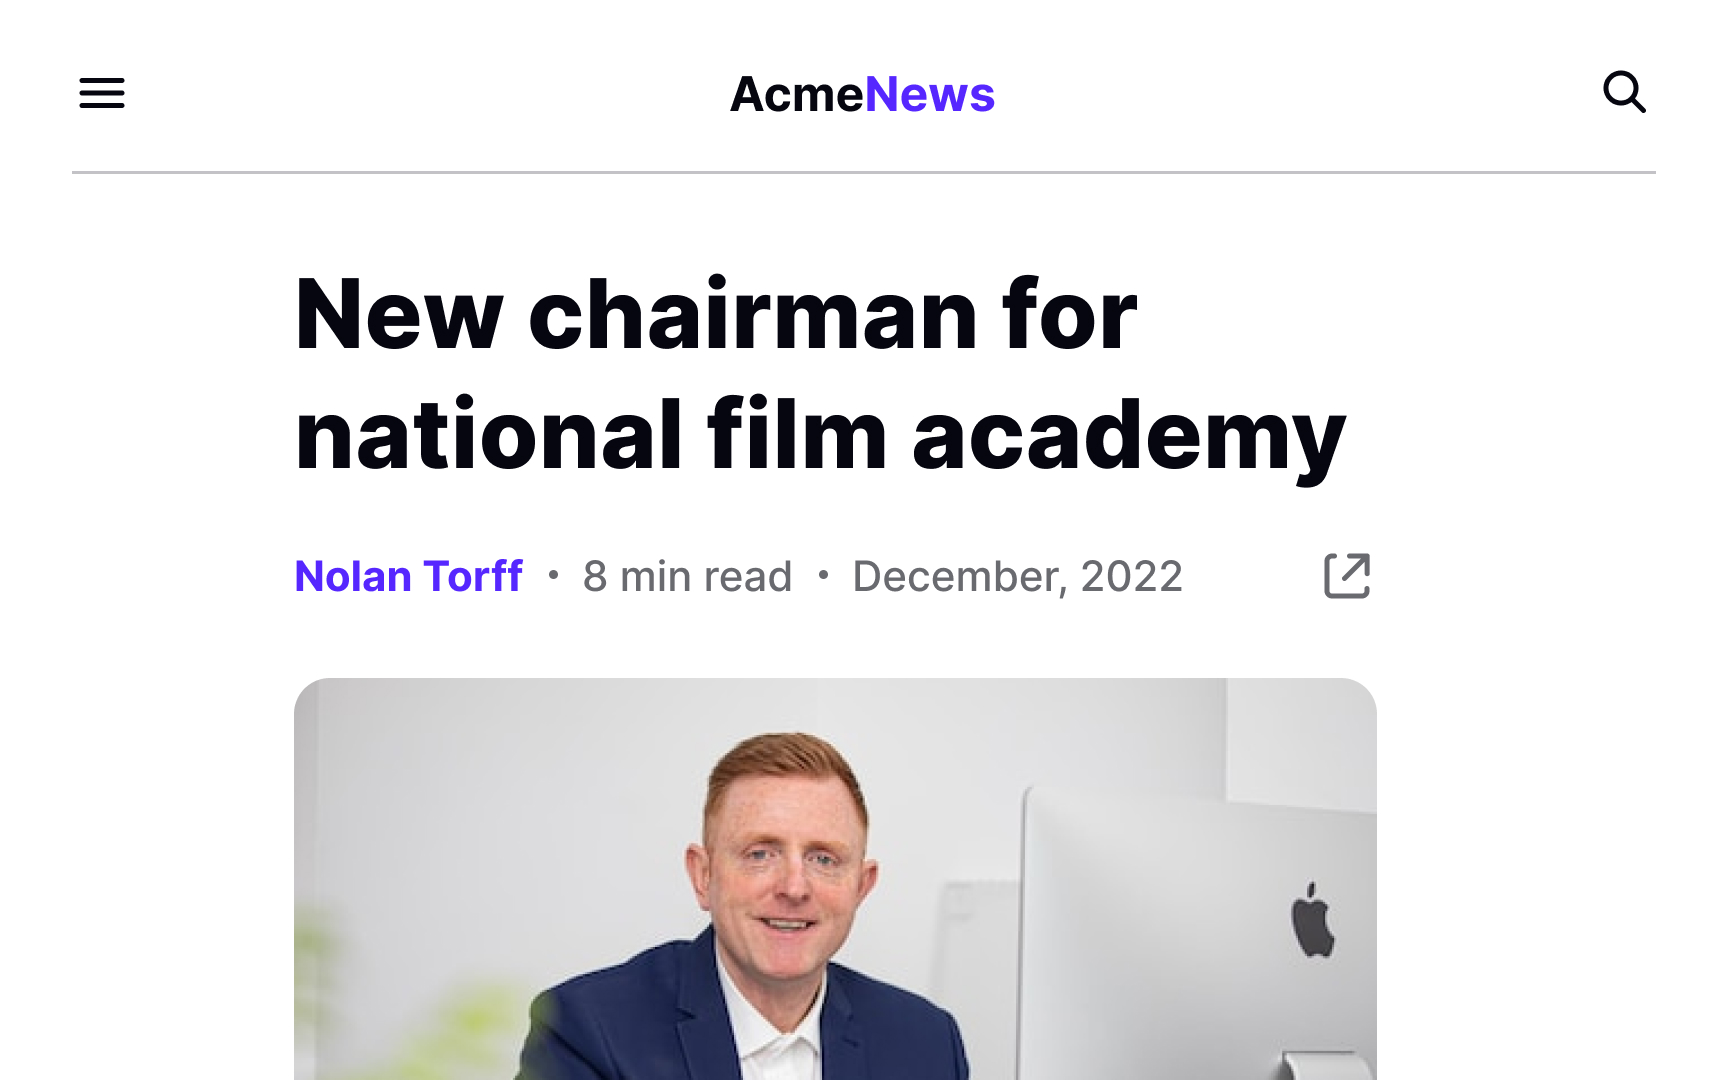The width and height of the screenshot is (1728, 1080).
Task: Go to the AcmeNews homepage logo
Action: coord(862,95)
